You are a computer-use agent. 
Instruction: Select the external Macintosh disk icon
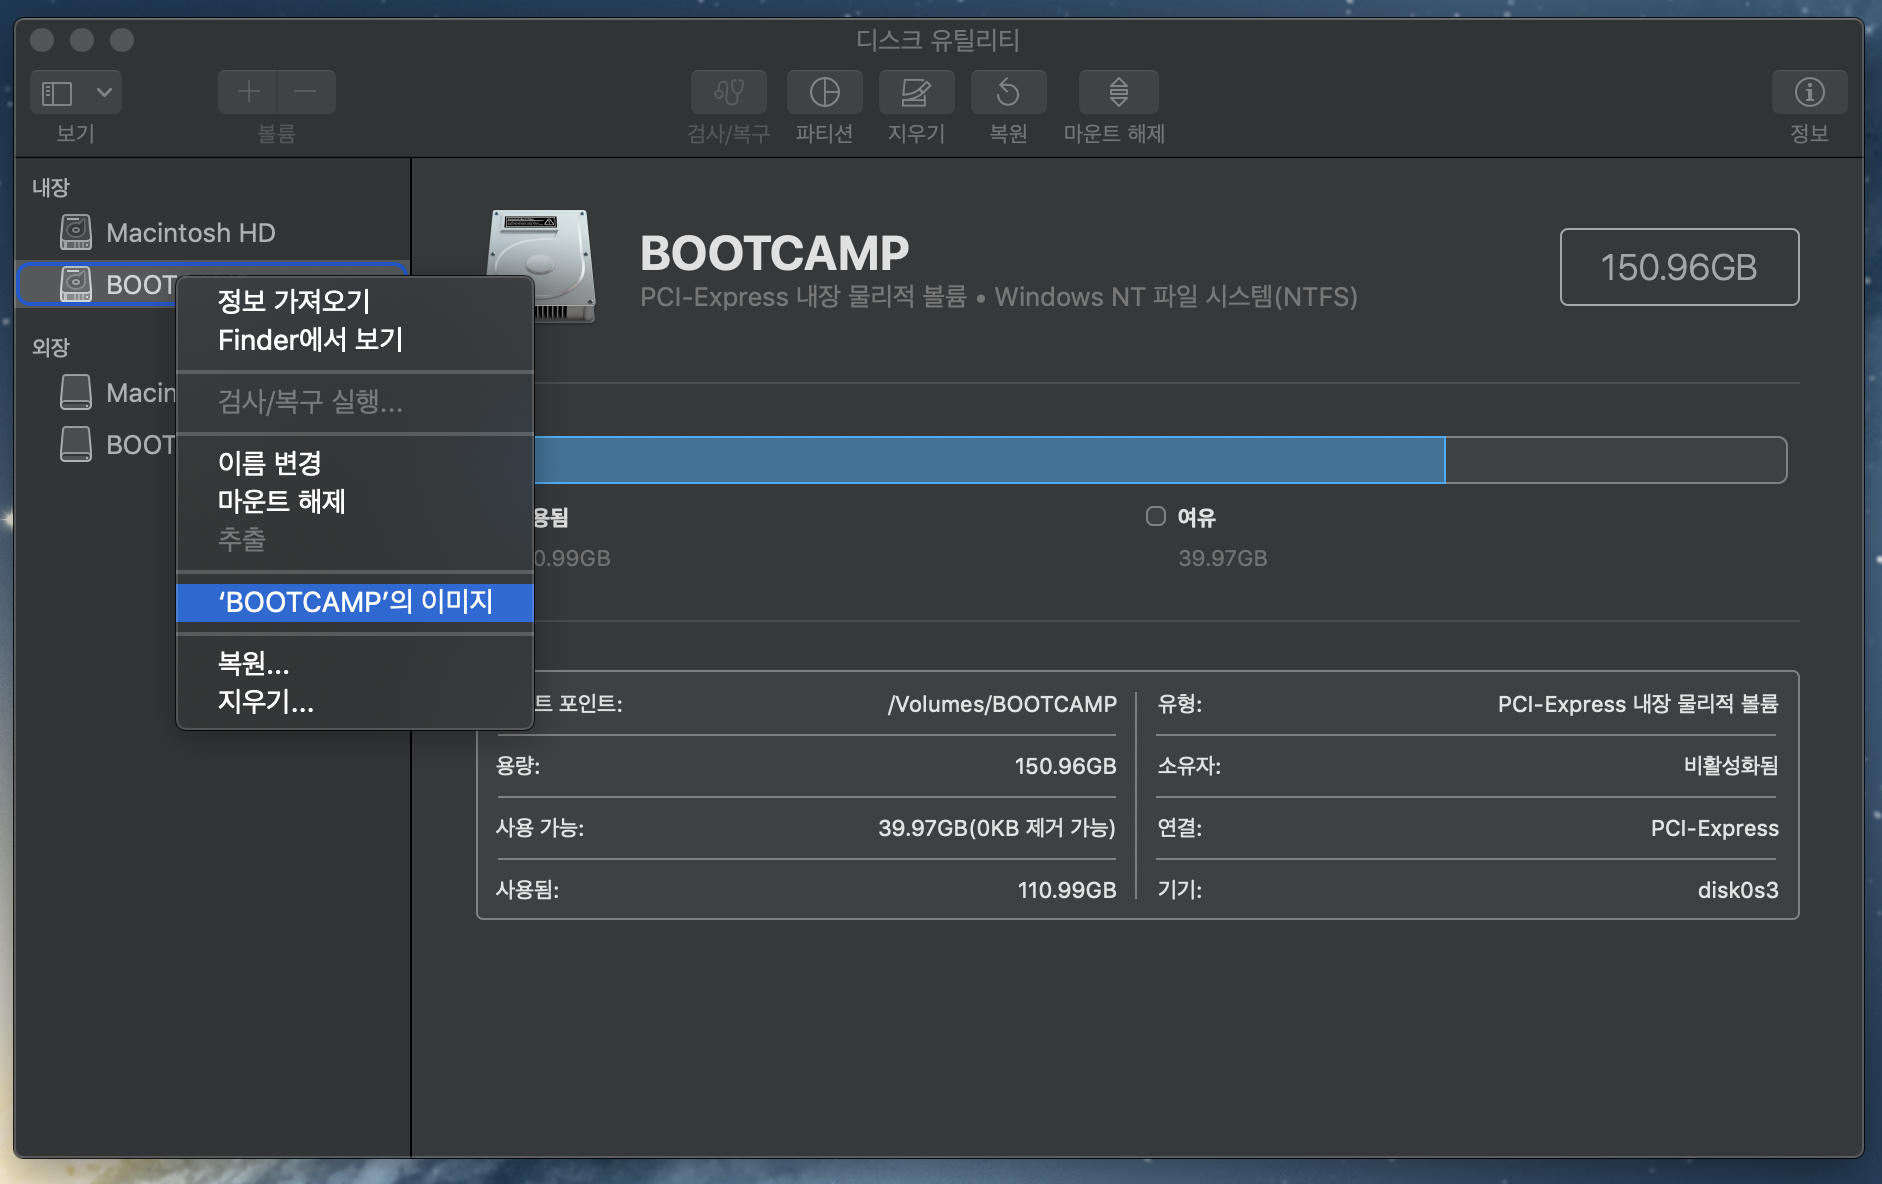coord(76,392)
